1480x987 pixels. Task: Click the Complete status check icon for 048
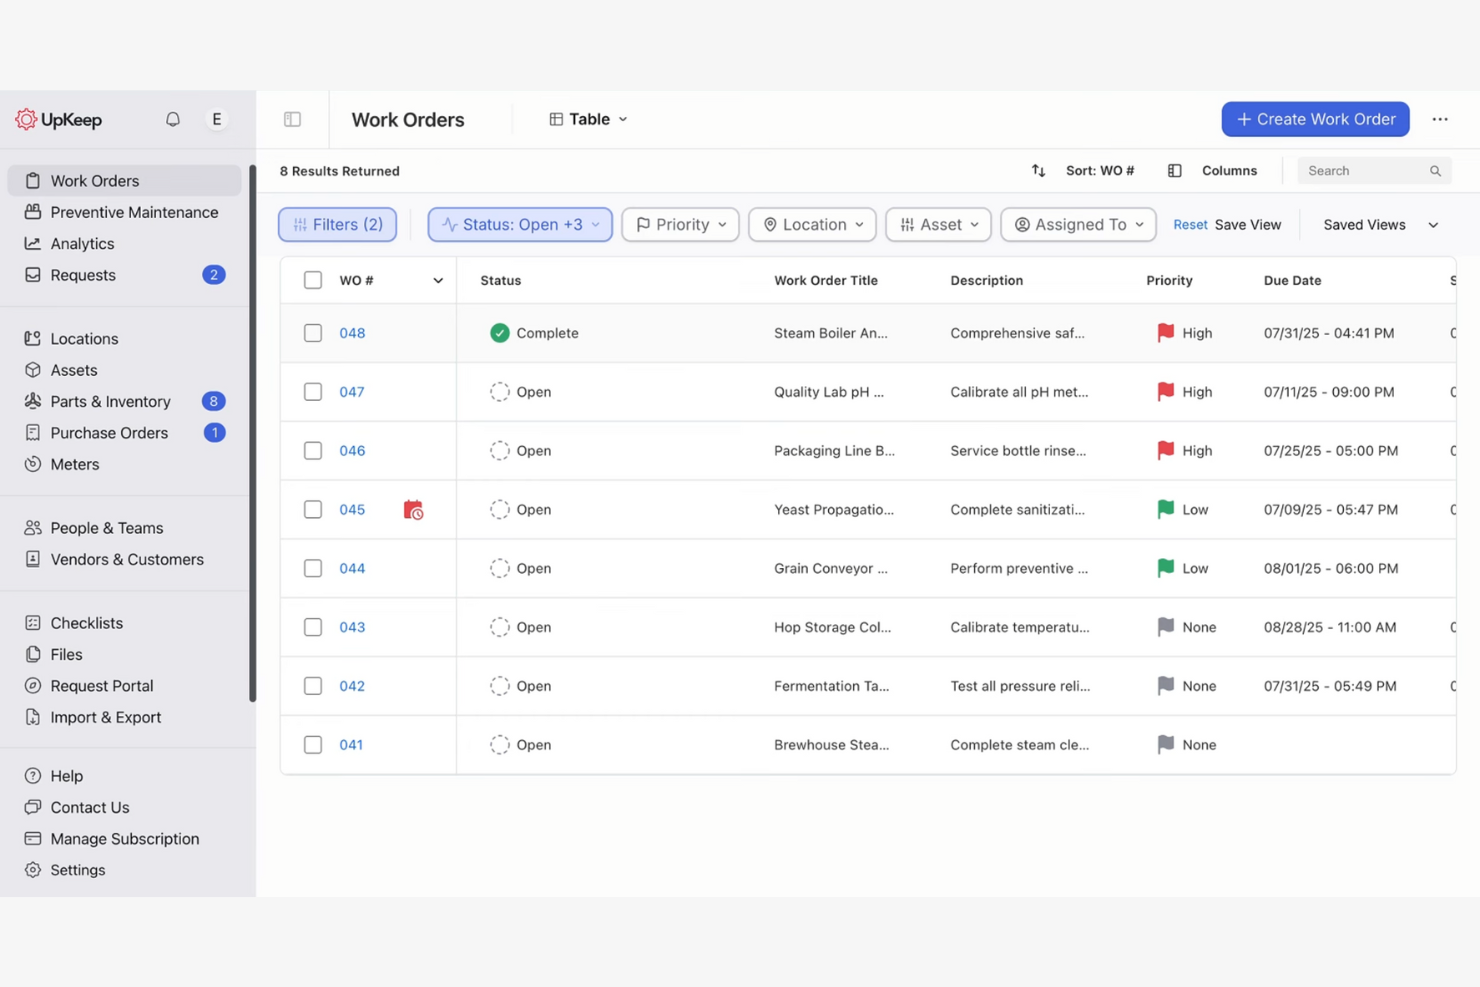point(500,333)
